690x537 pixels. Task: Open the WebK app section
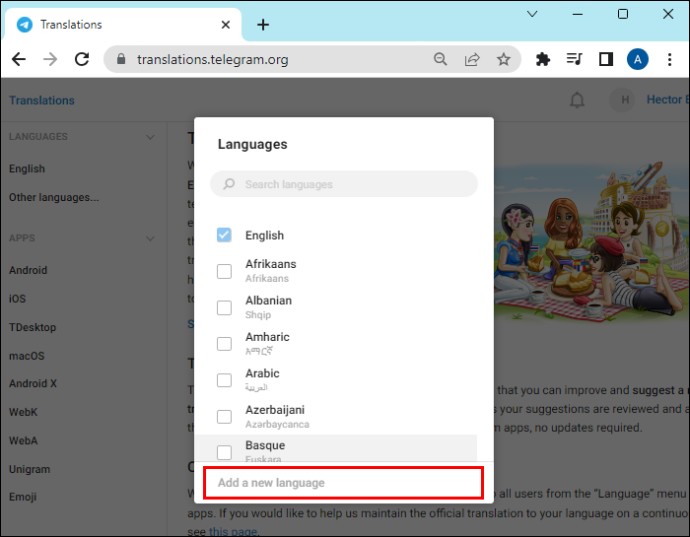[23, 412]
